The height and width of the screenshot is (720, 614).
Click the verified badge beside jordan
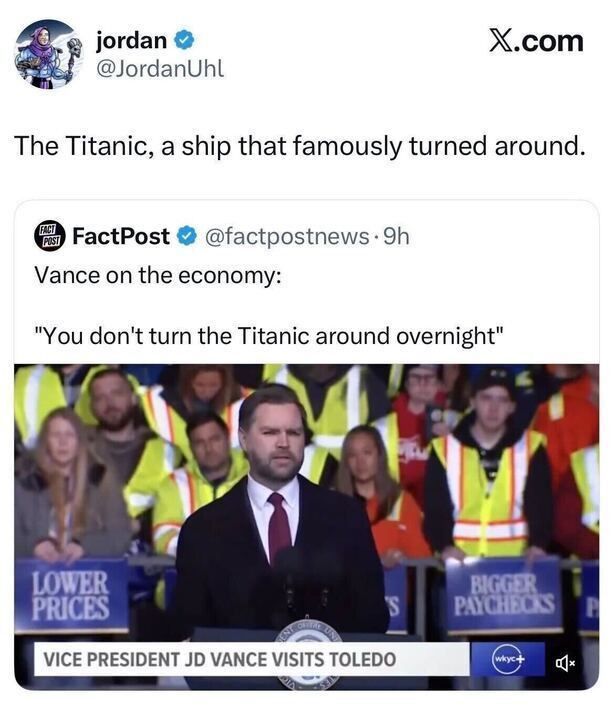tap(184, 42)
